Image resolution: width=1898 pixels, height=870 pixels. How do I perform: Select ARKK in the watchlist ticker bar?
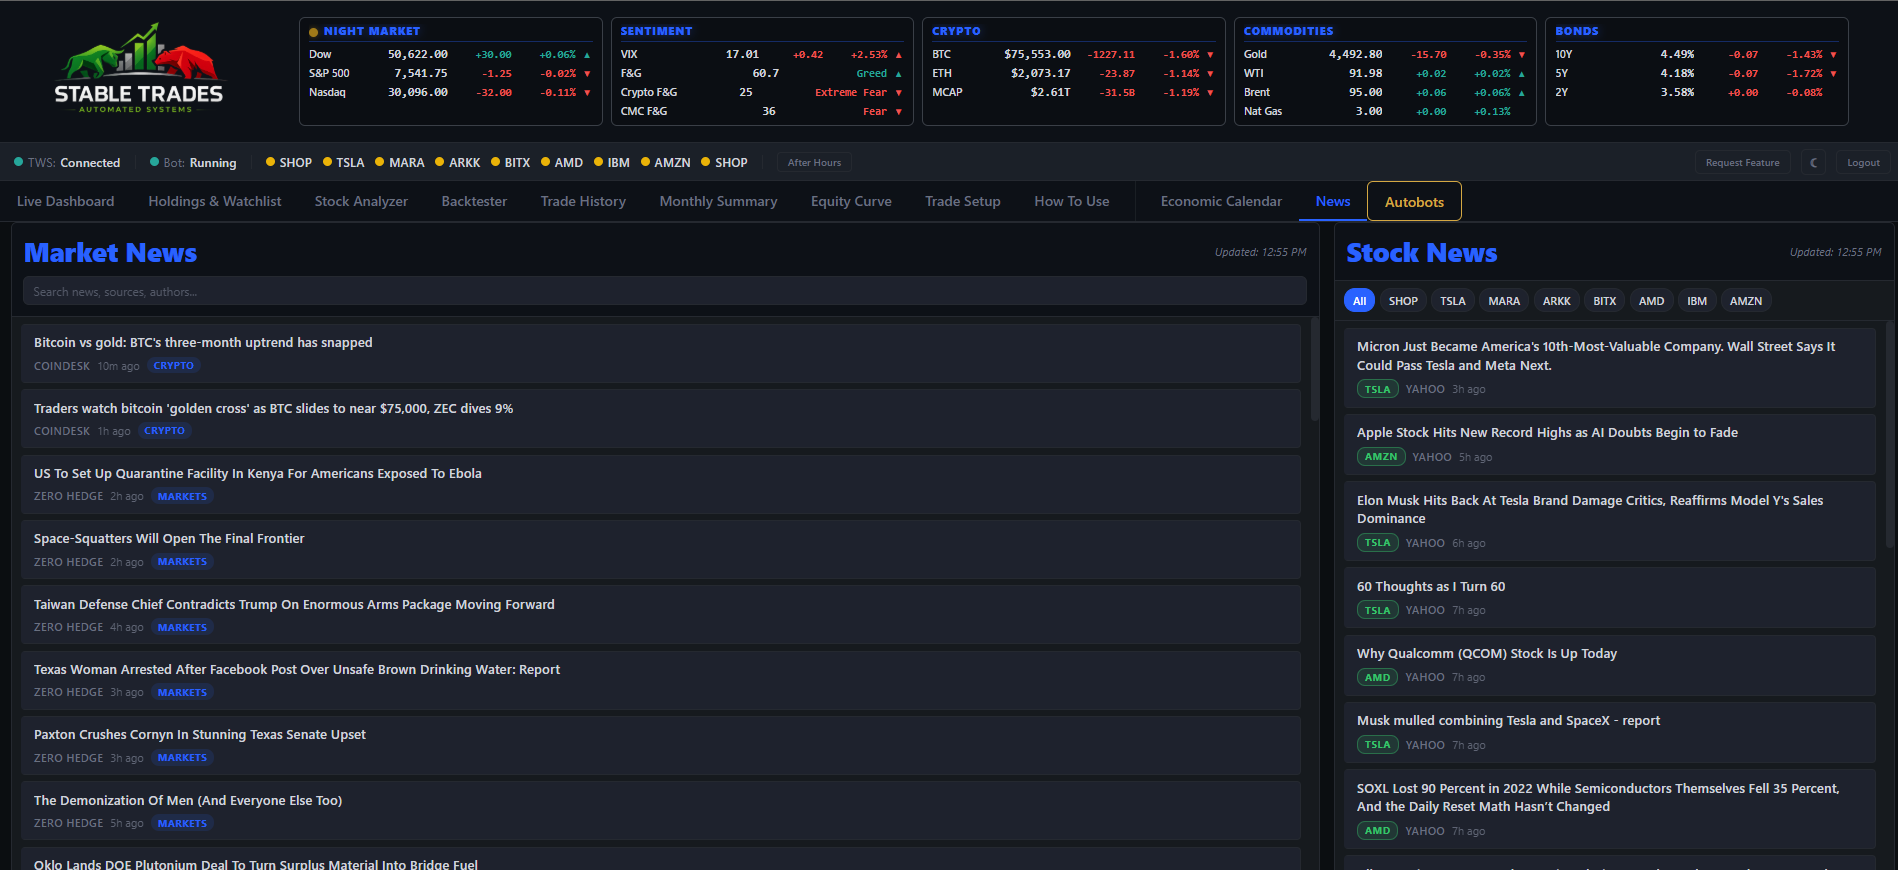(457, 163)
